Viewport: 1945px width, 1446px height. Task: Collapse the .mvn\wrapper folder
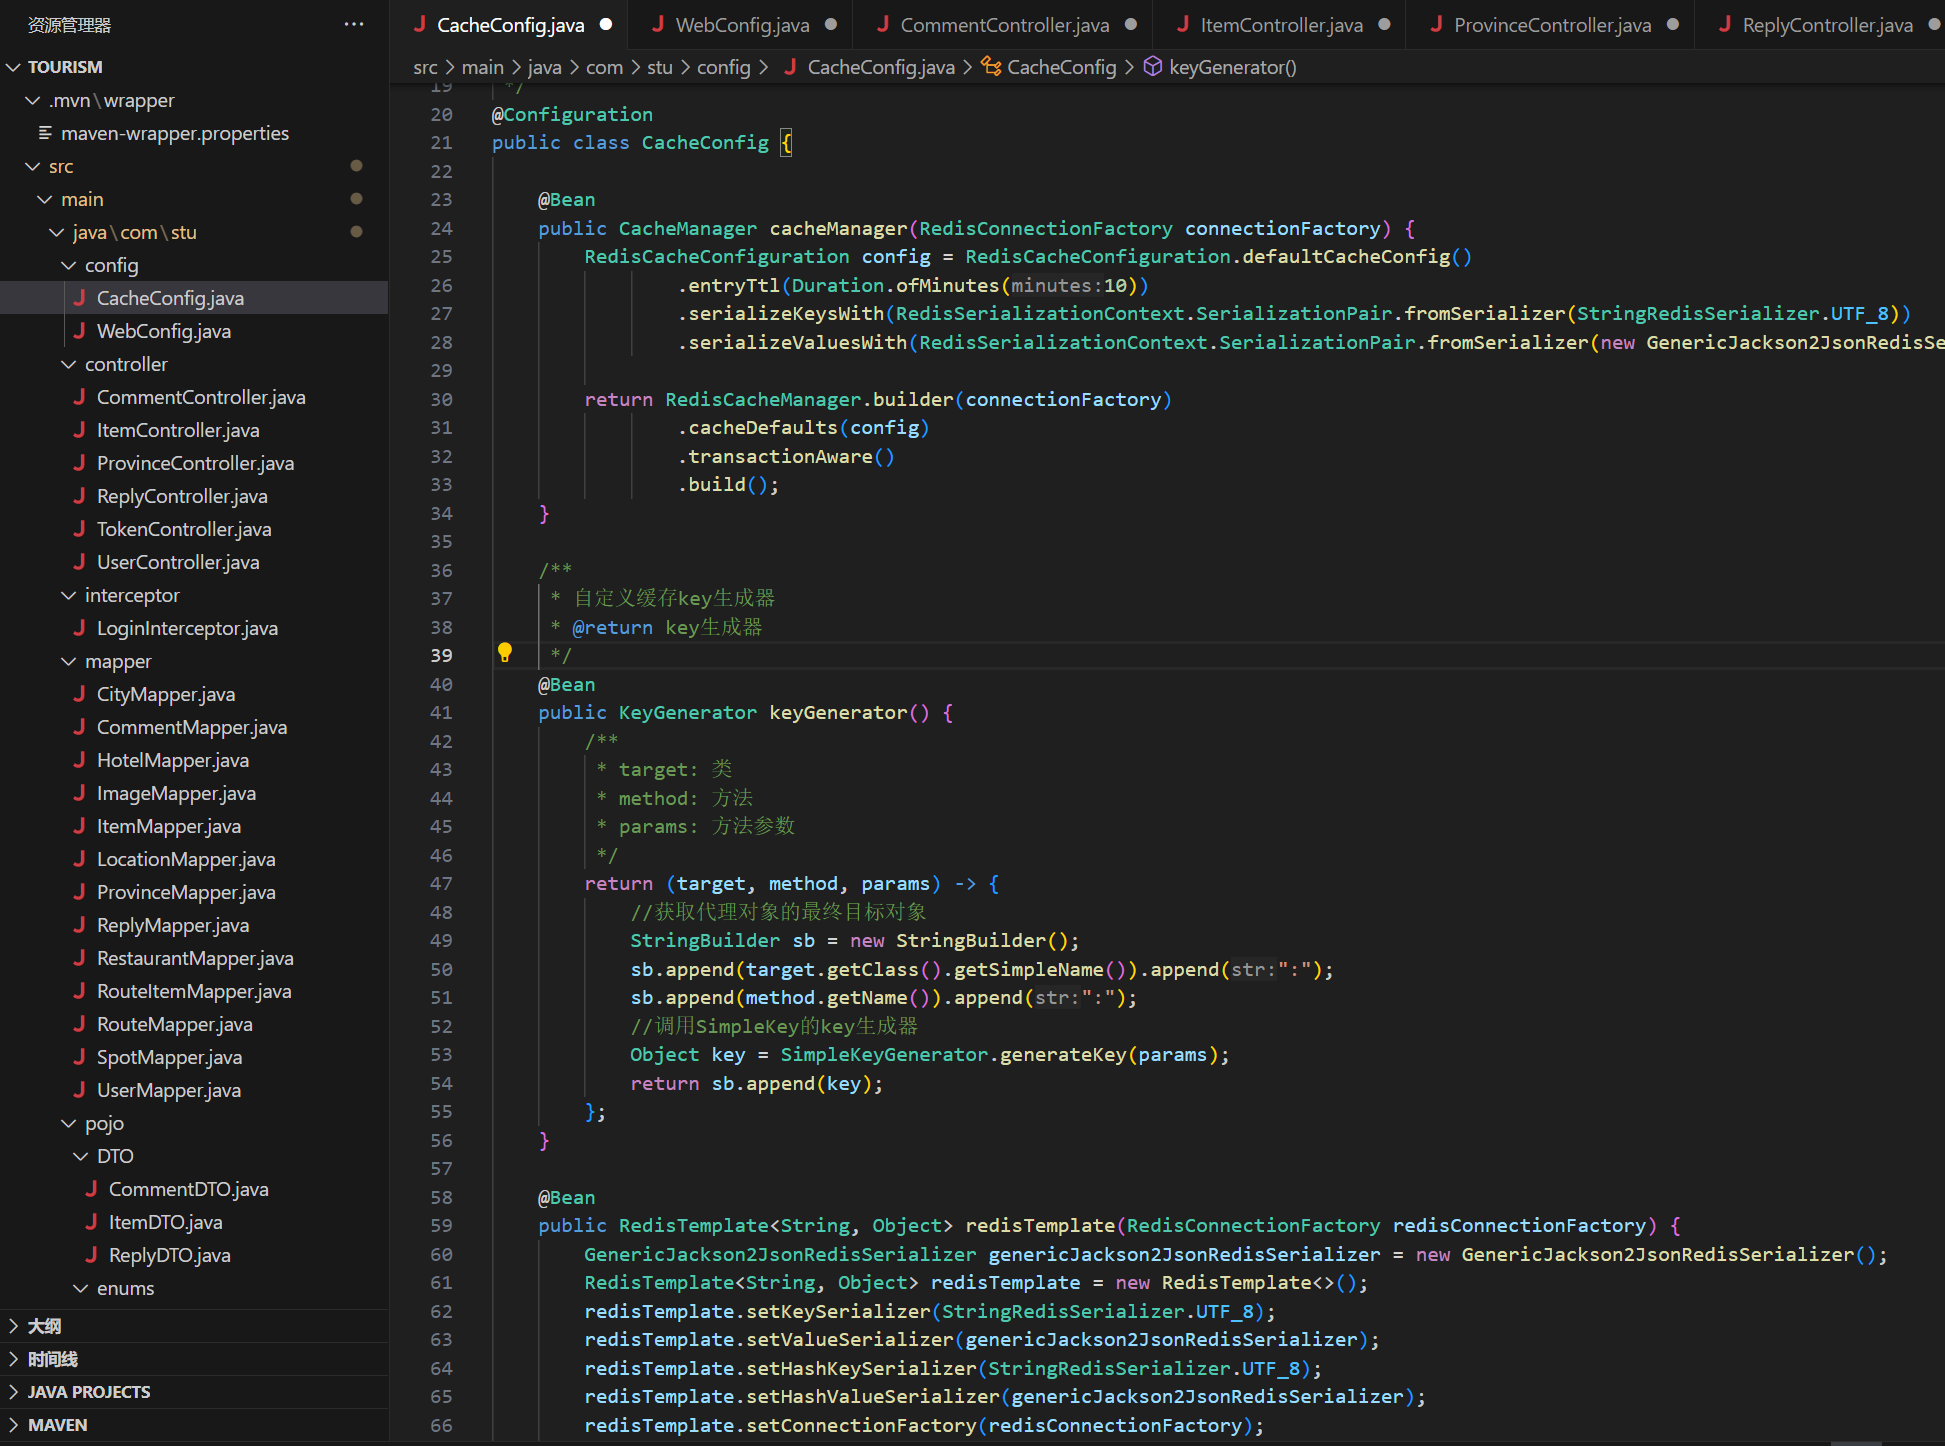tap(33, 100)
